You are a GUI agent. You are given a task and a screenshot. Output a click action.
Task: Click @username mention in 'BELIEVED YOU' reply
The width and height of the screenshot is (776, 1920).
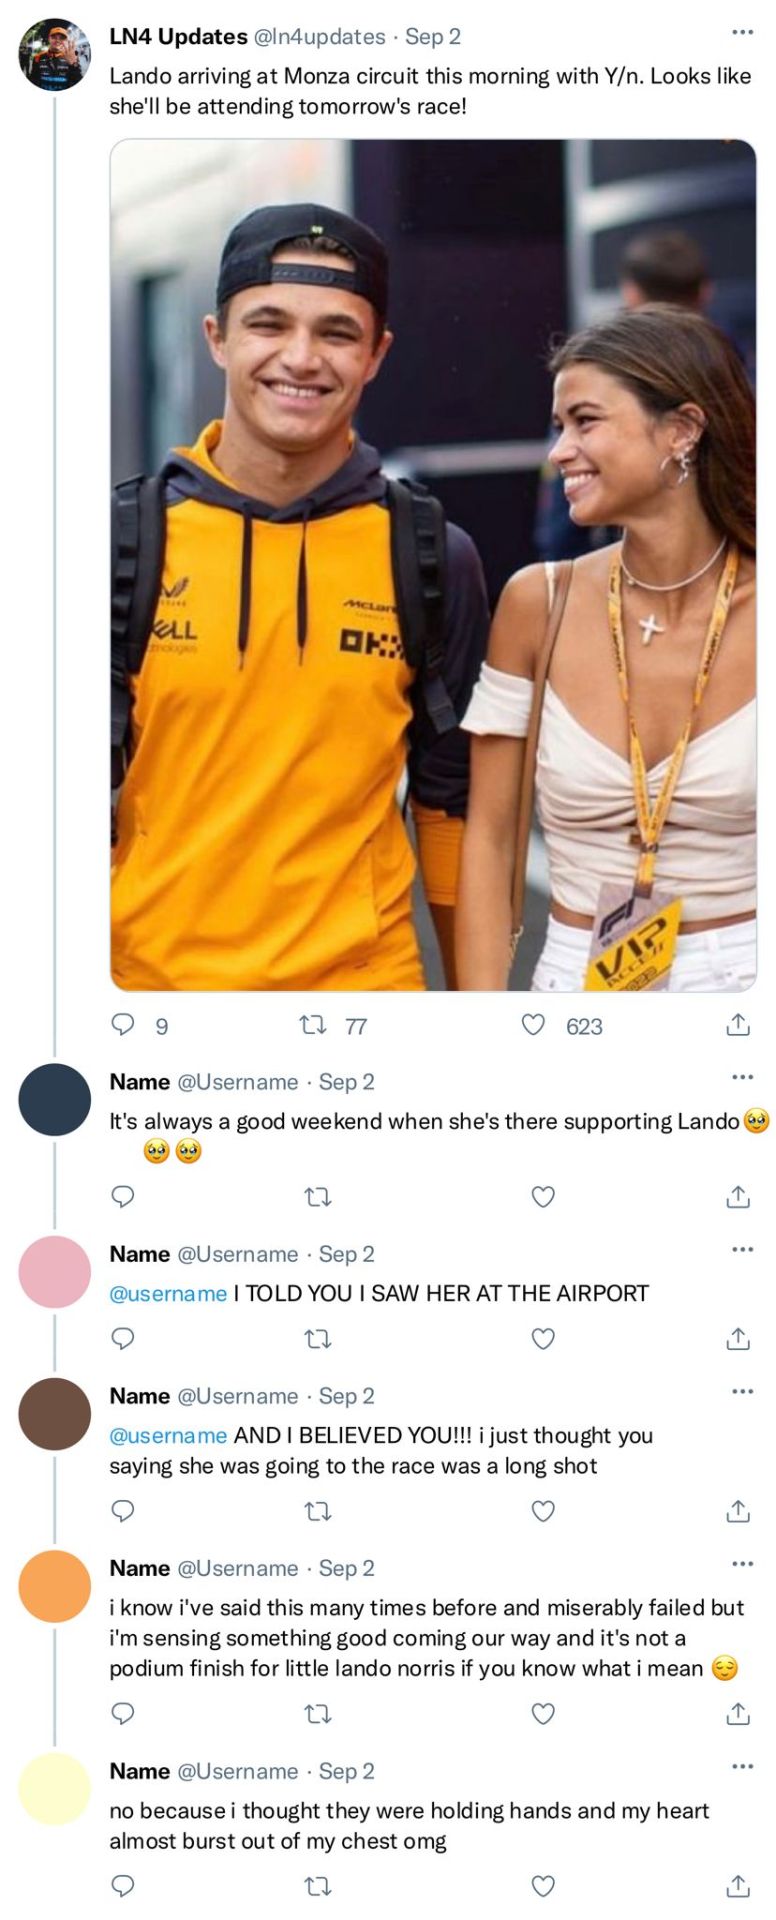tap(168, 1435)
